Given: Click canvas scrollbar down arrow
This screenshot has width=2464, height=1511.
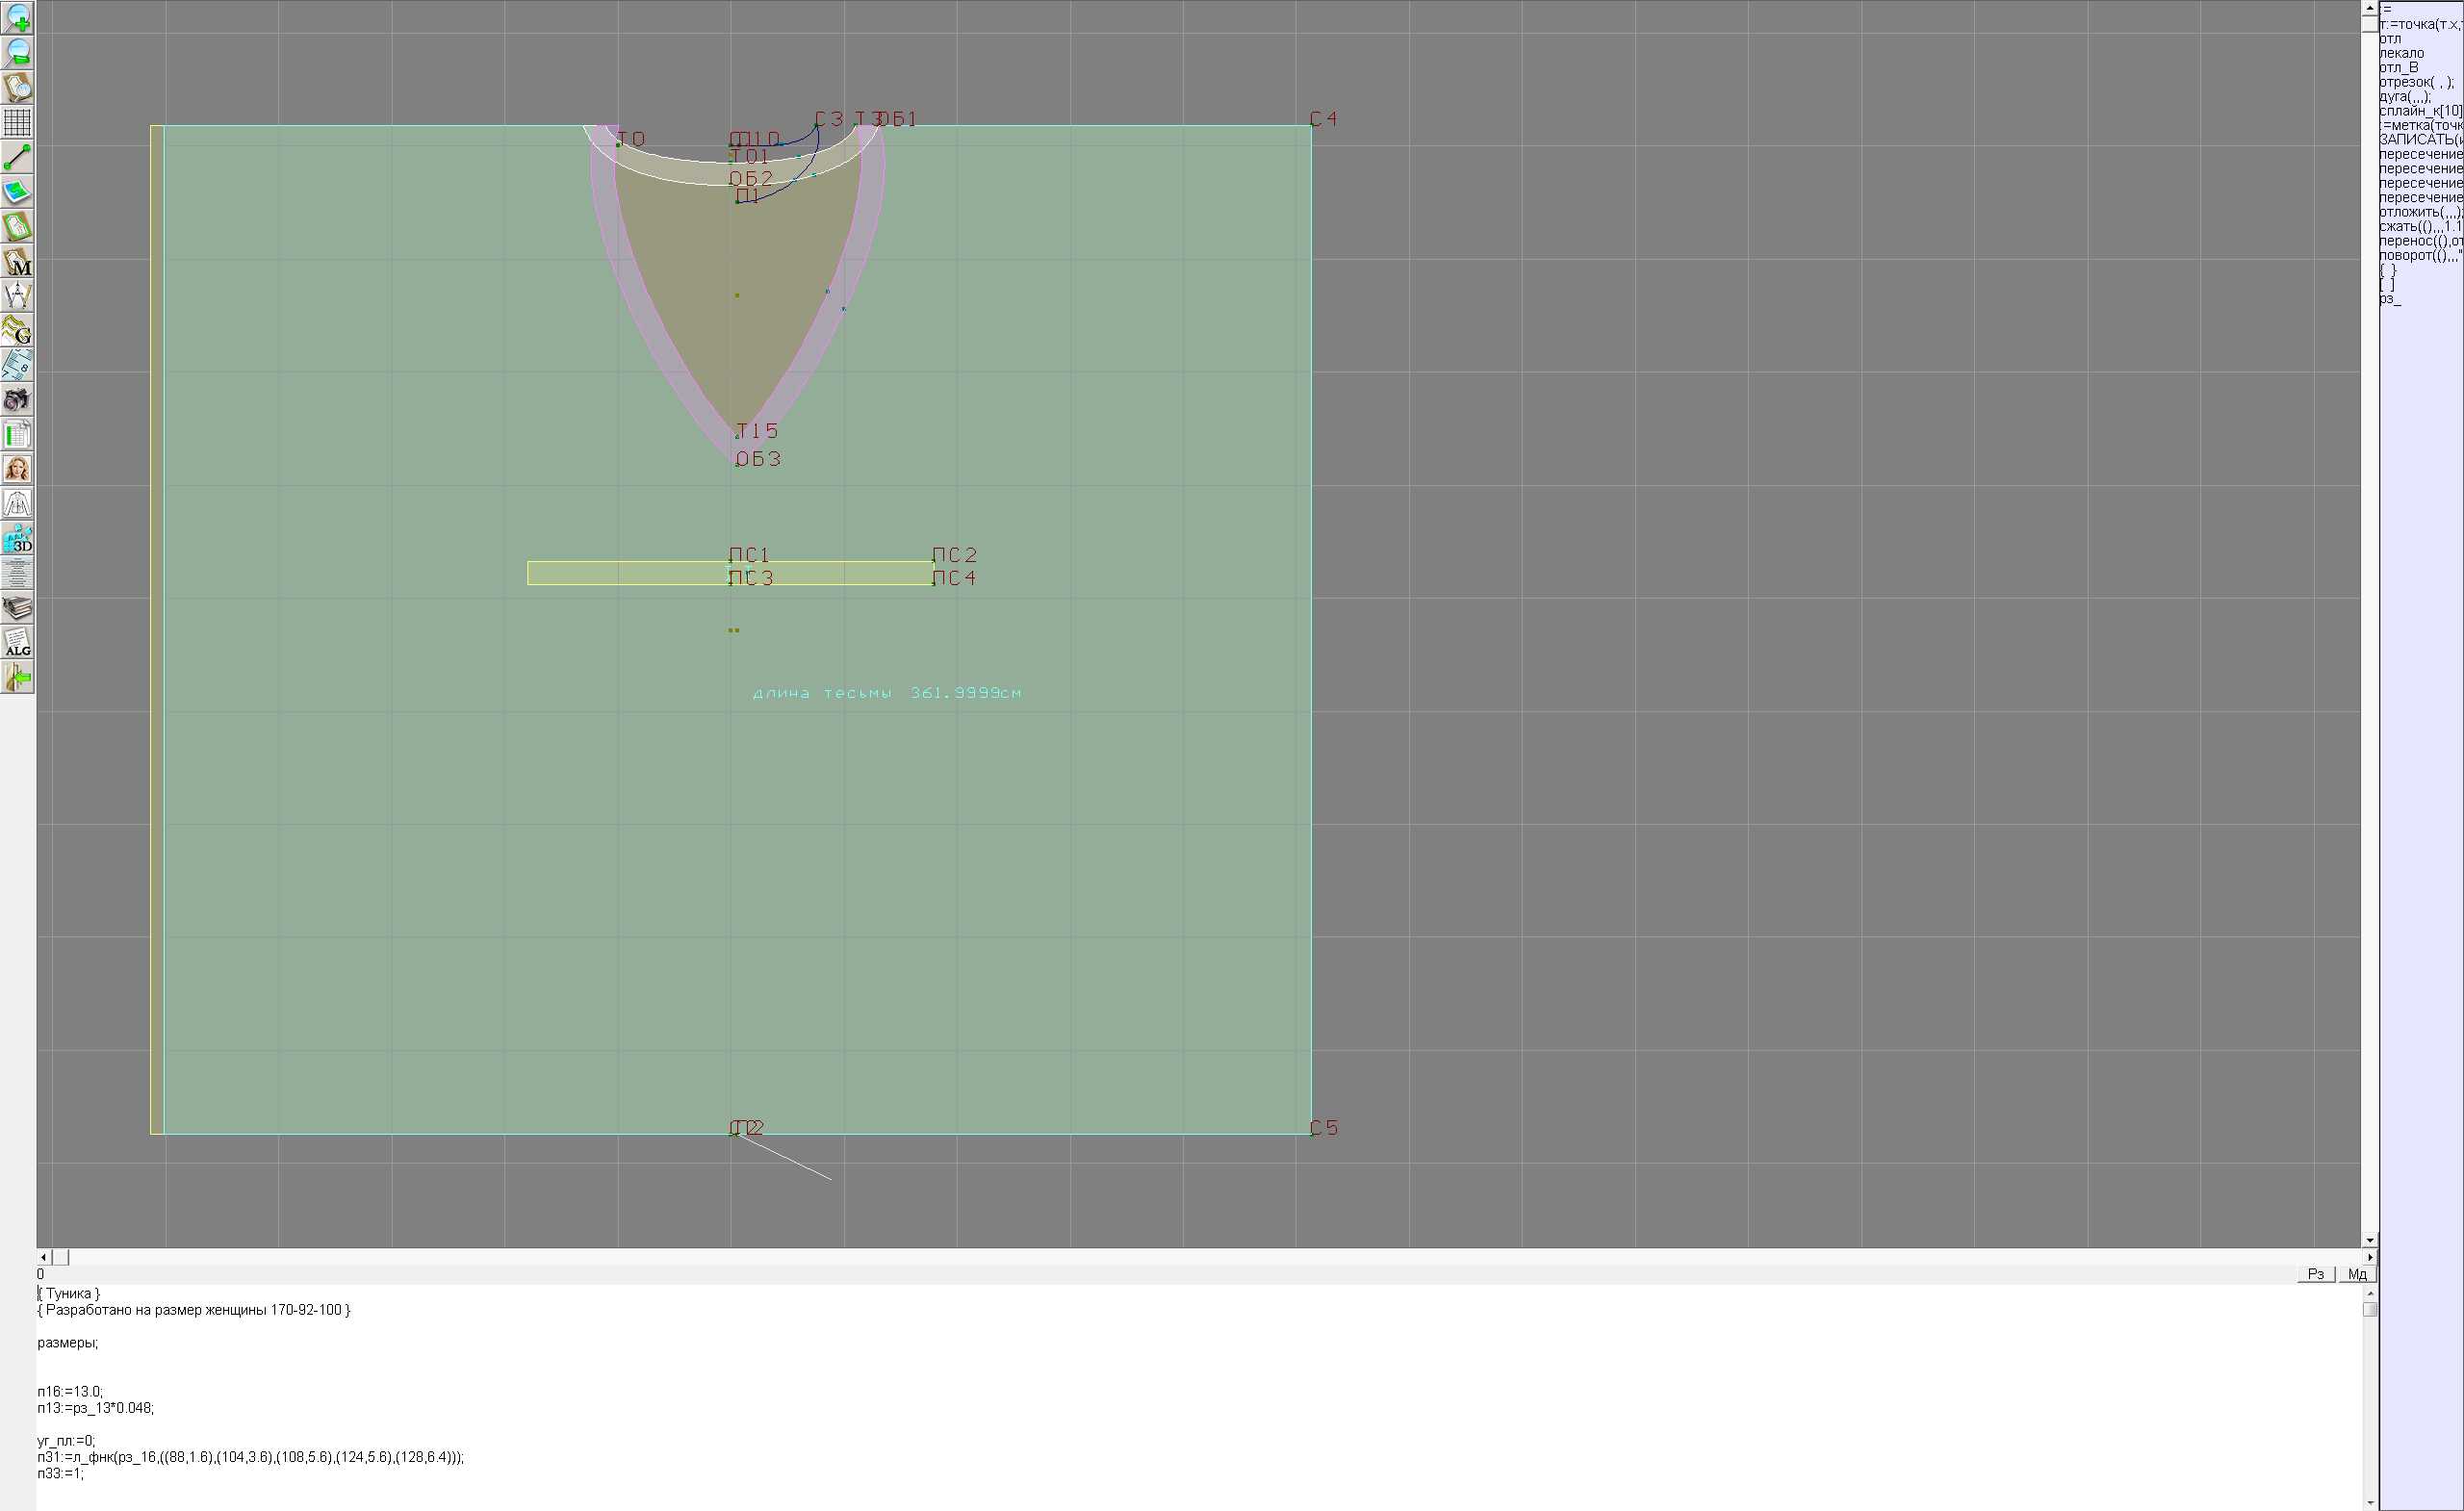Looking at the screenshot, I should click(2370, 1241).
